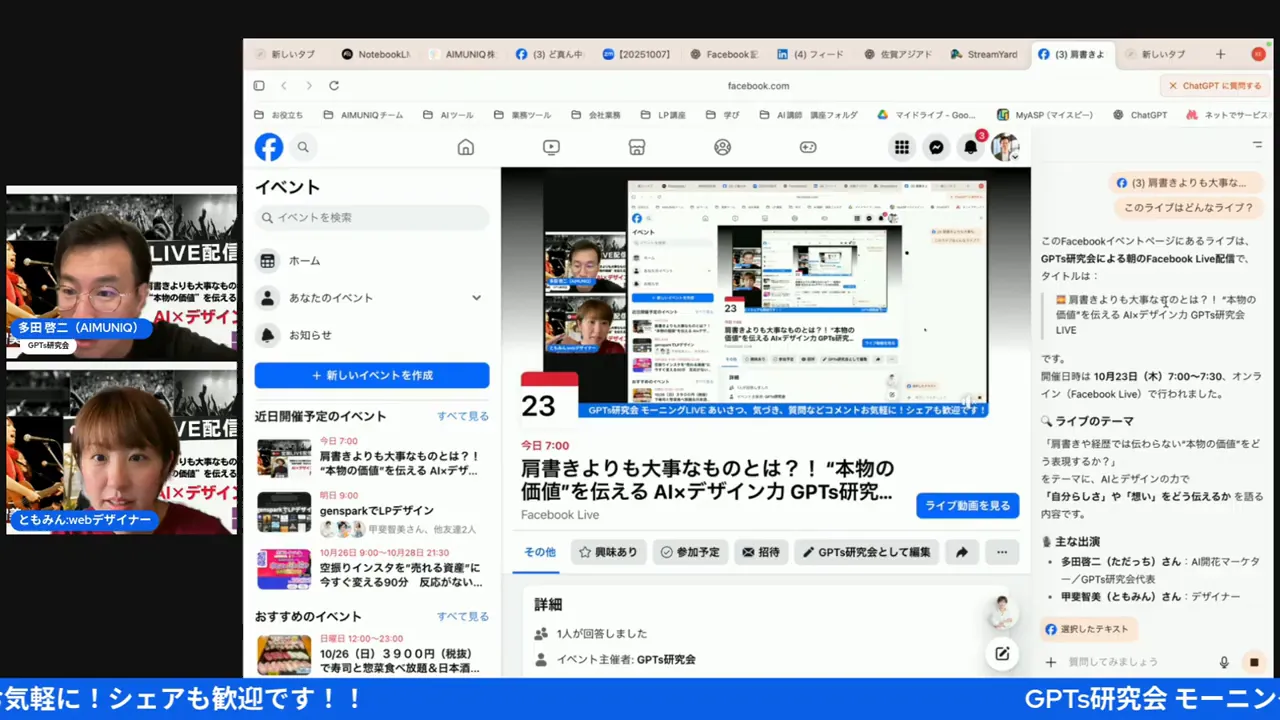The height and width of the screenshot is (720, 1280).
Task: Switch to the StreamYard browser tab
Action: [984, 54]
